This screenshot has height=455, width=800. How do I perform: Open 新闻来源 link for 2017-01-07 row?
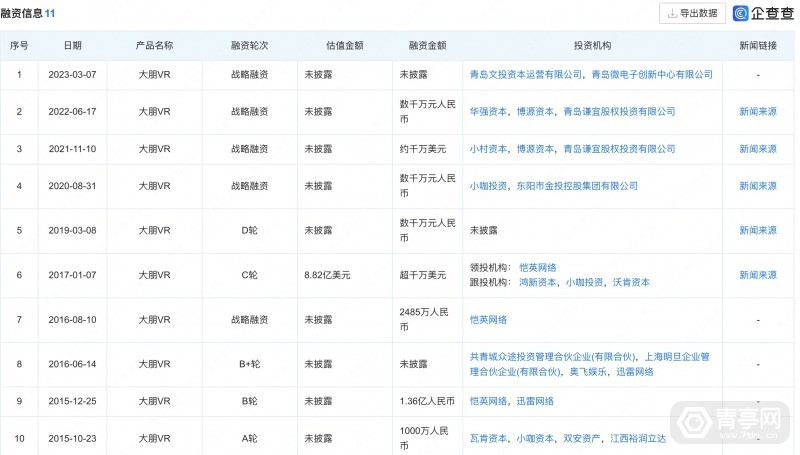tap(758, 275)
